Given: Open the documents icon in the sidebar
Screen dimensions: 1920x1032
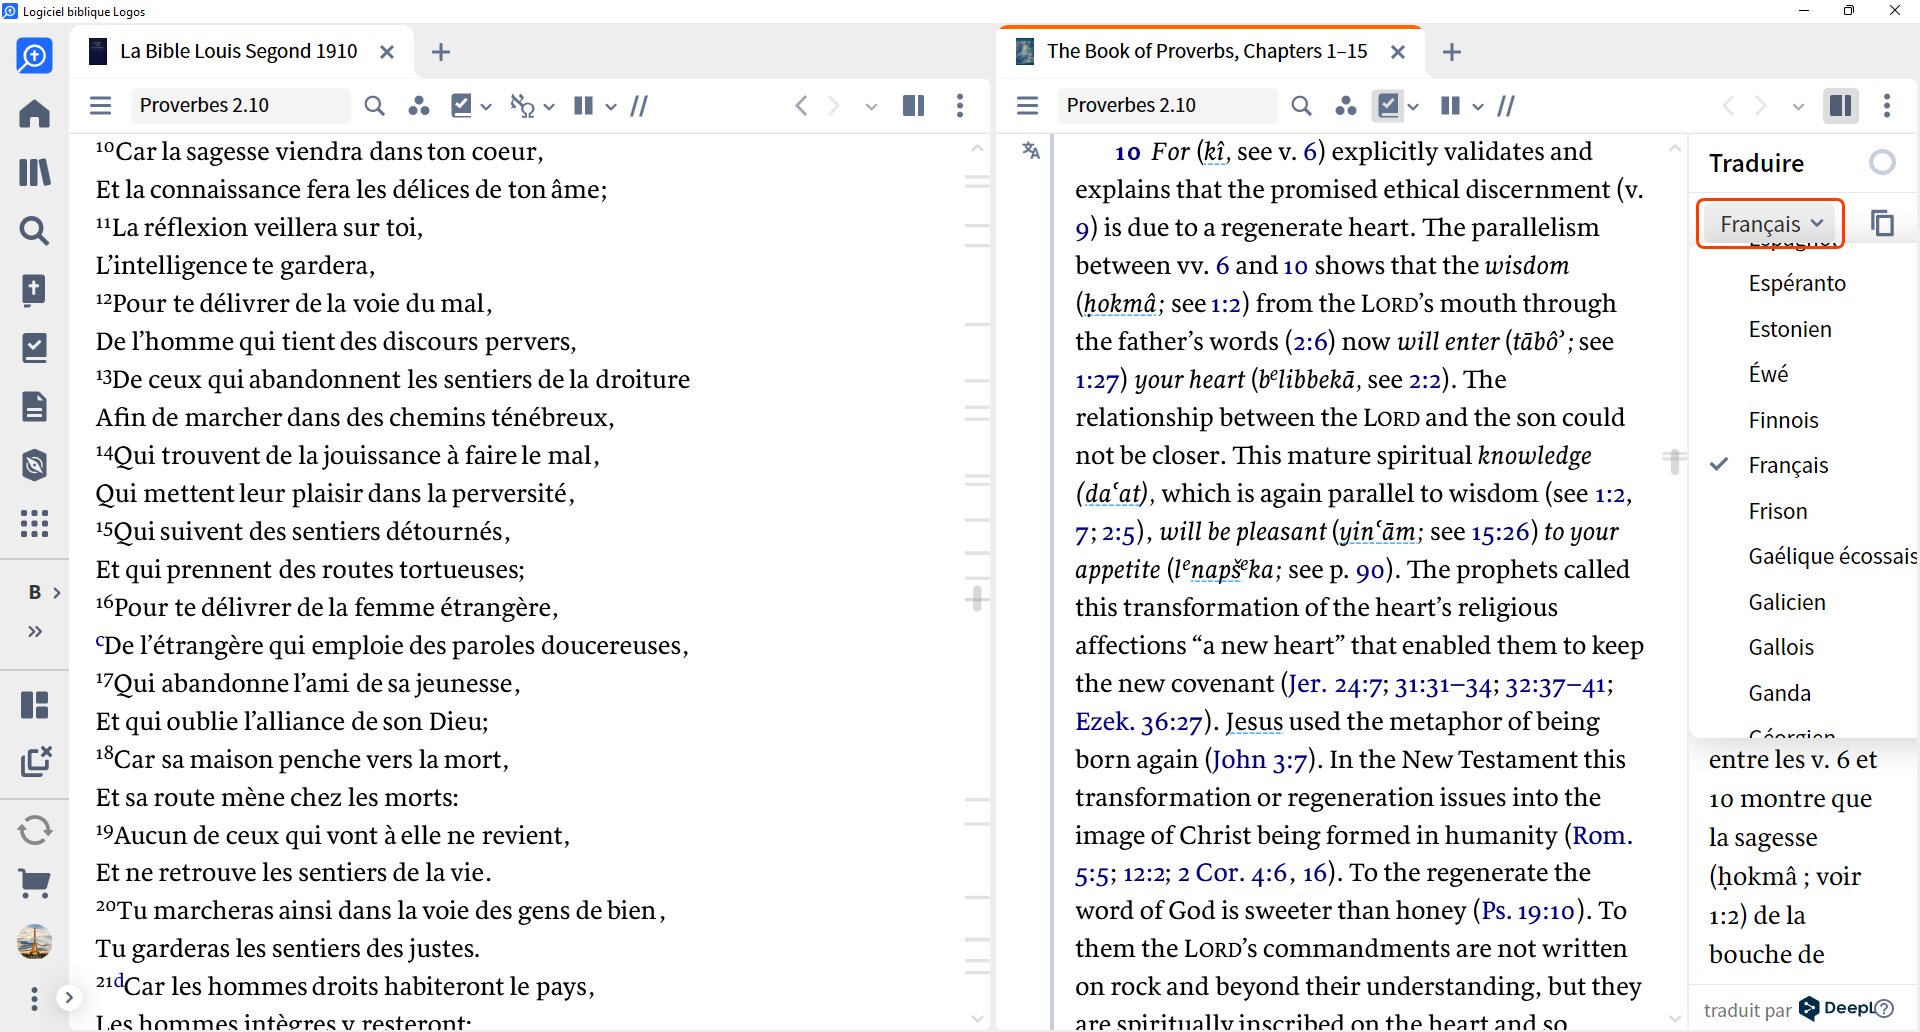Looking at the screenshot, I should [34, 407].
